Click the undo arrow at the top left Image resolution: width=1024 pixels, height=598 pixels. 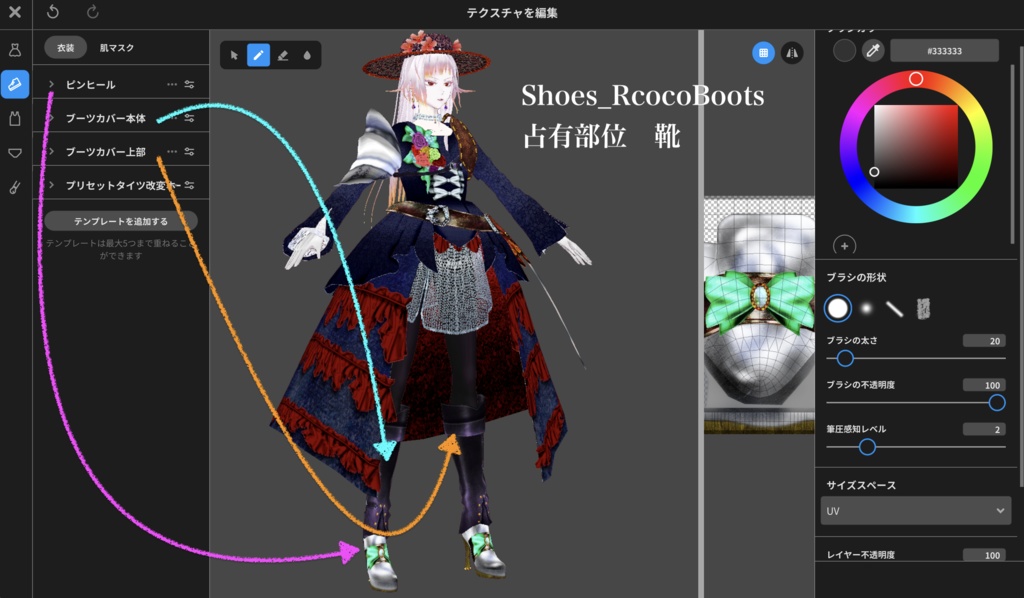click(54, 13)
